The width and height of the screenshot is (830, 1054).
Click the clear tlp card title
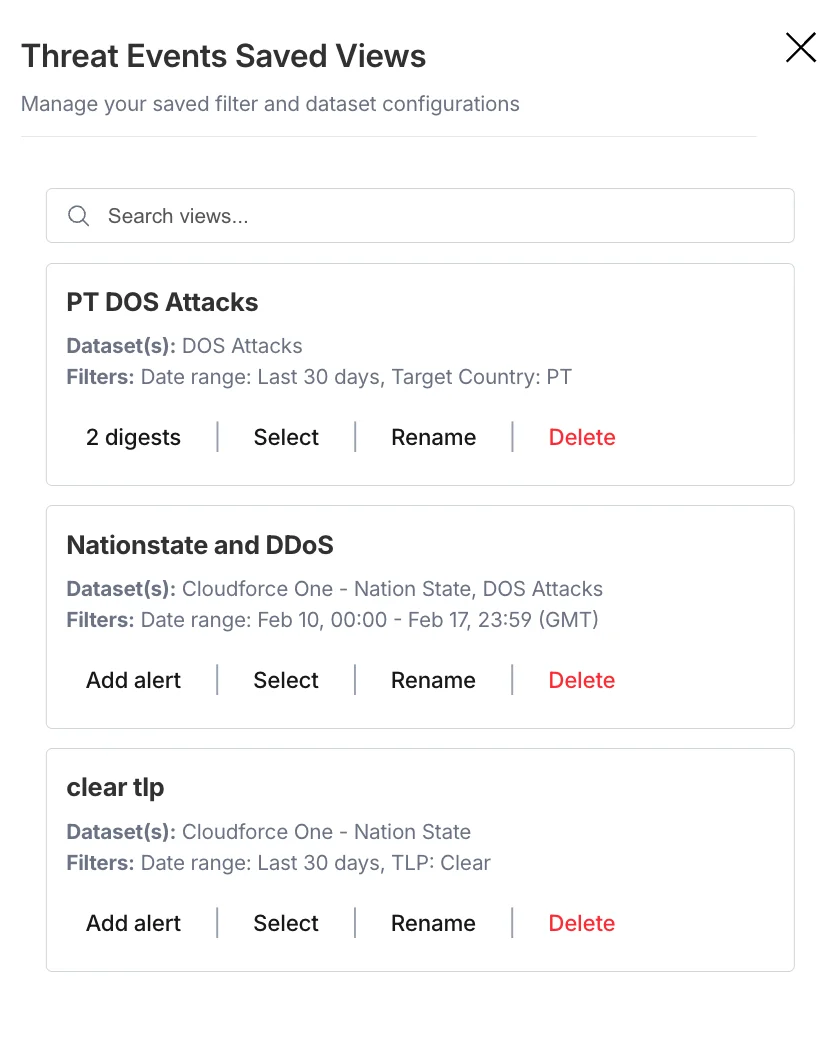(x=115, y=788)
